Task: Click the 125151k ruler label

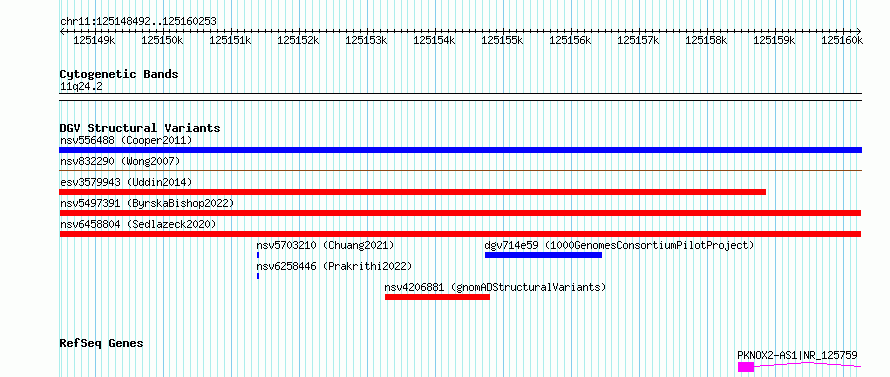Action: [230, 40]
